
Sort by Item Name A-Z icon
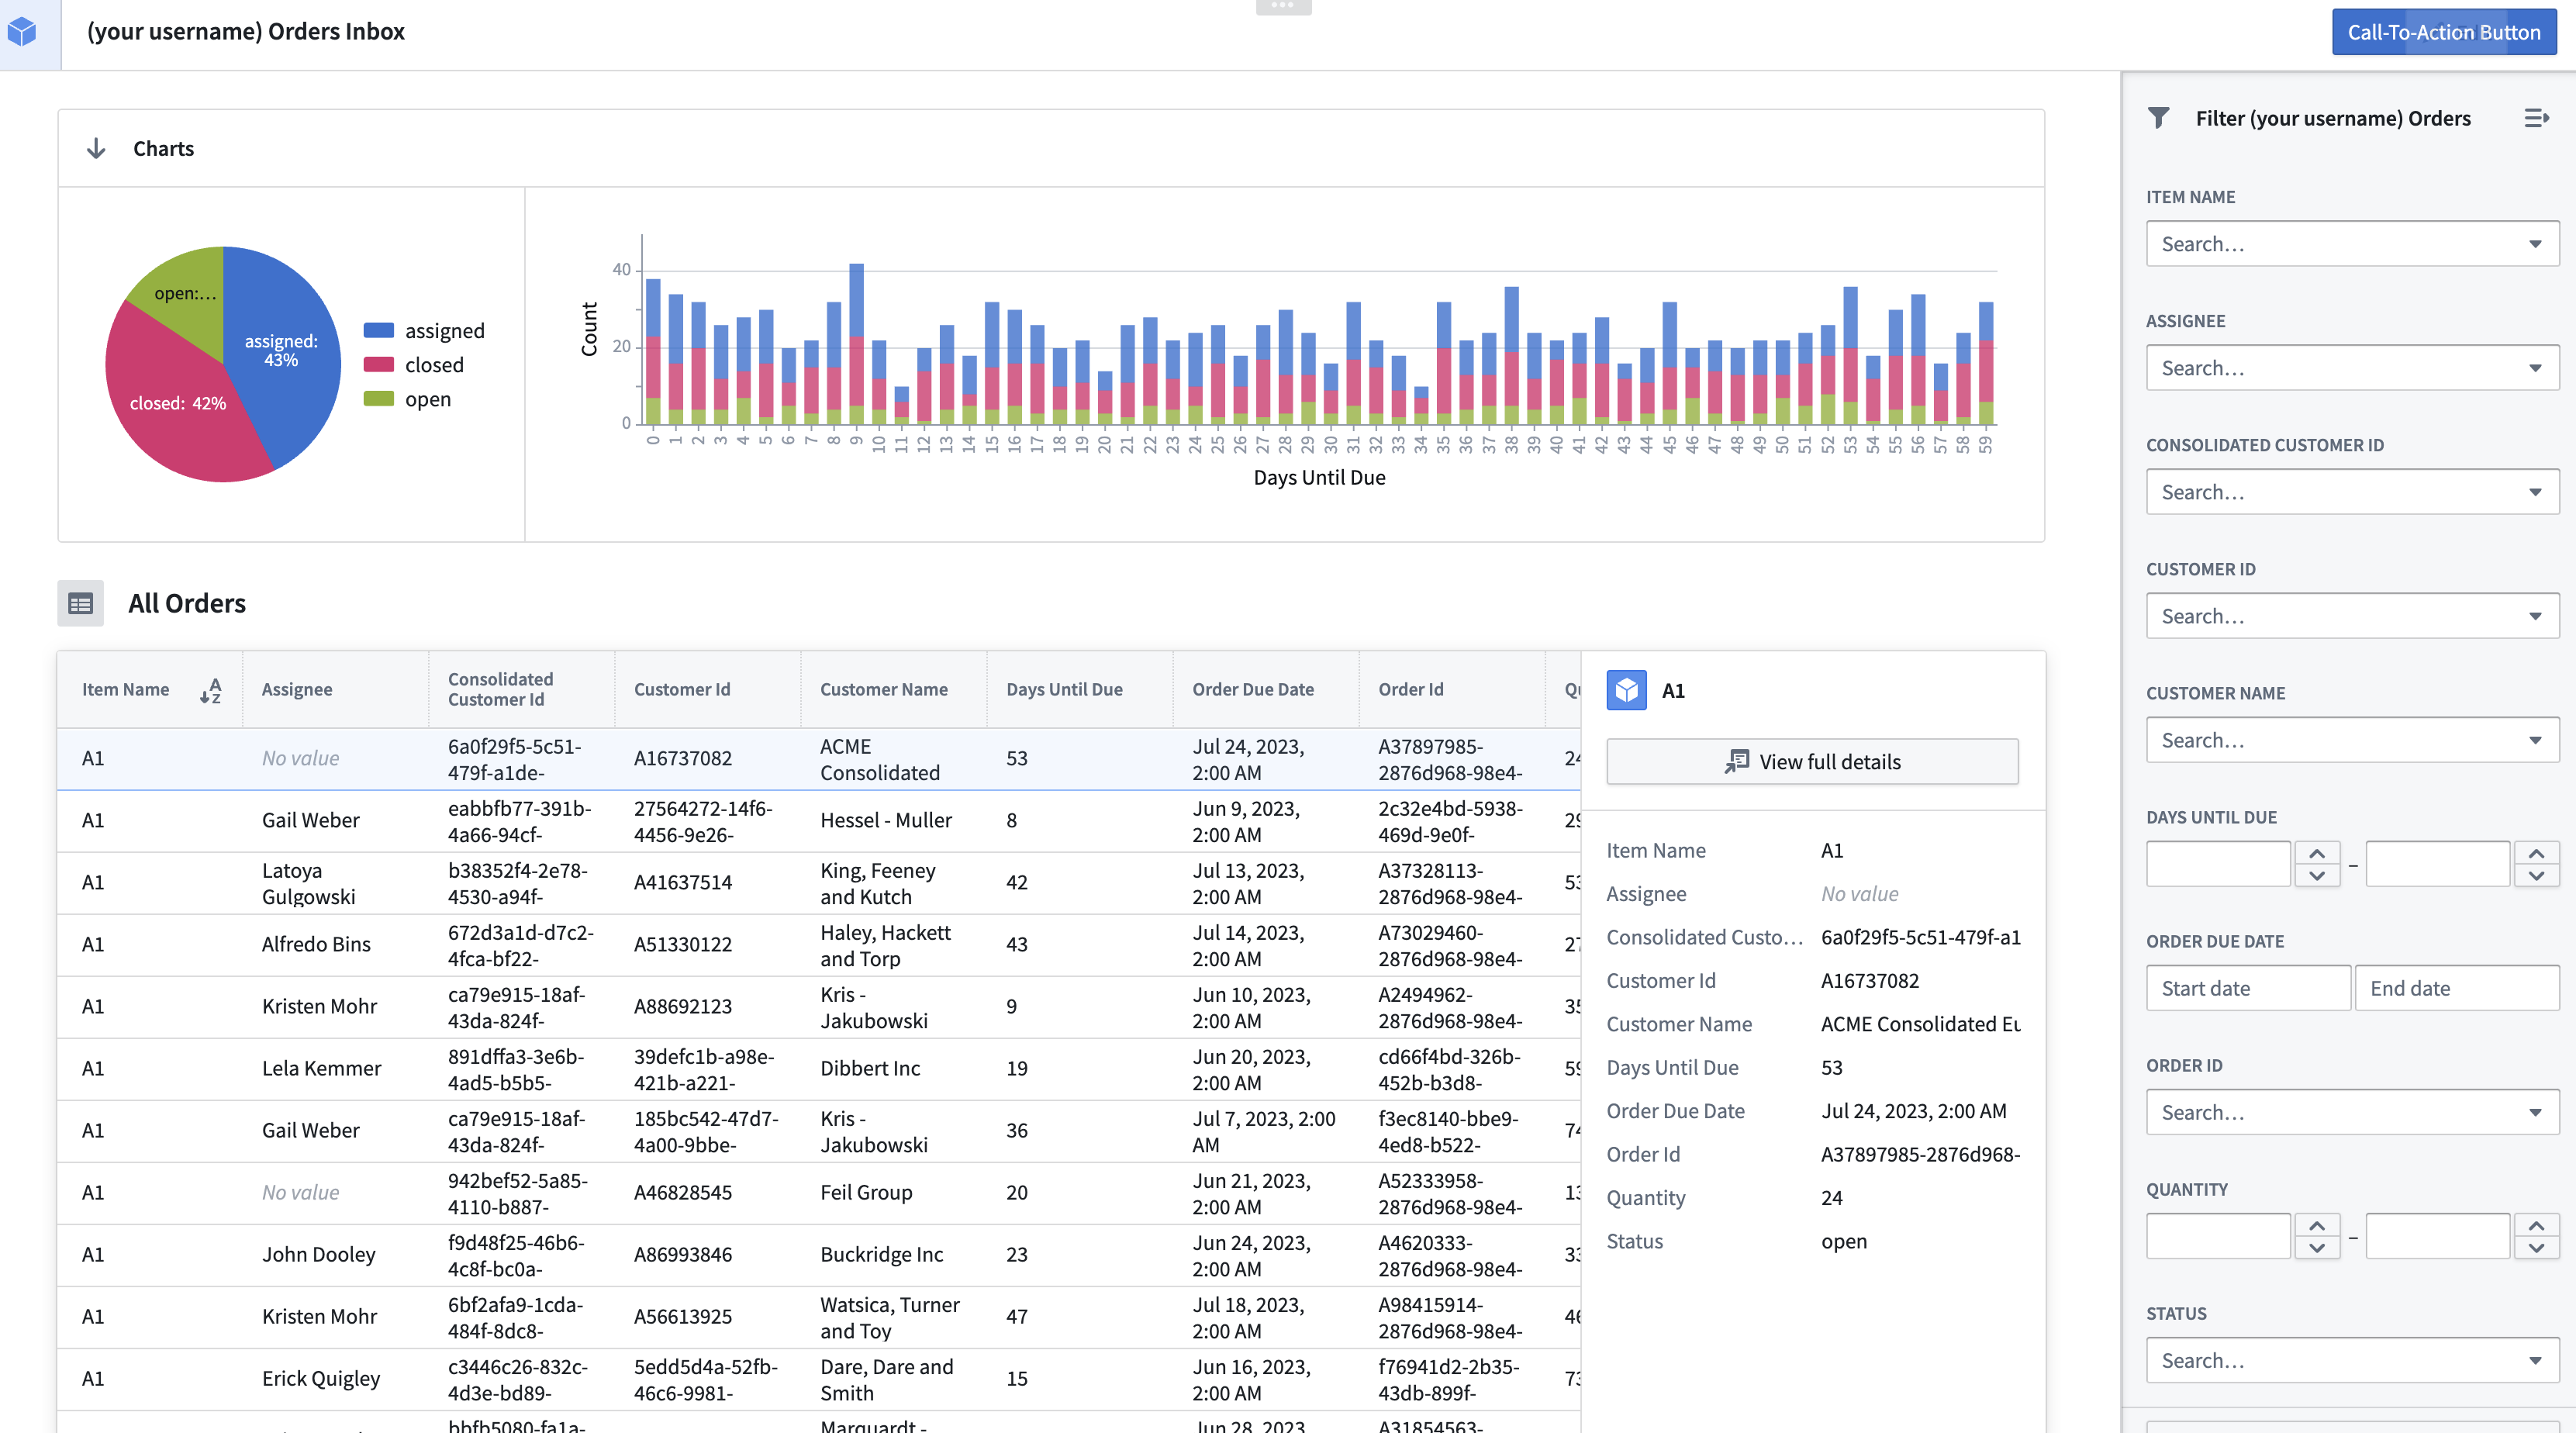point(210,690)
